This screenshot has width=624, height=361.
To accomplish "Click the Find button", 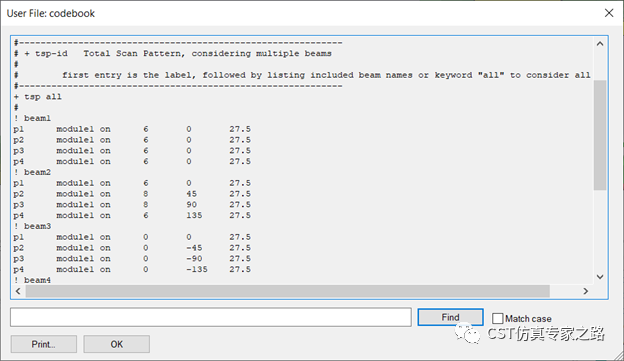I will 450,317.
